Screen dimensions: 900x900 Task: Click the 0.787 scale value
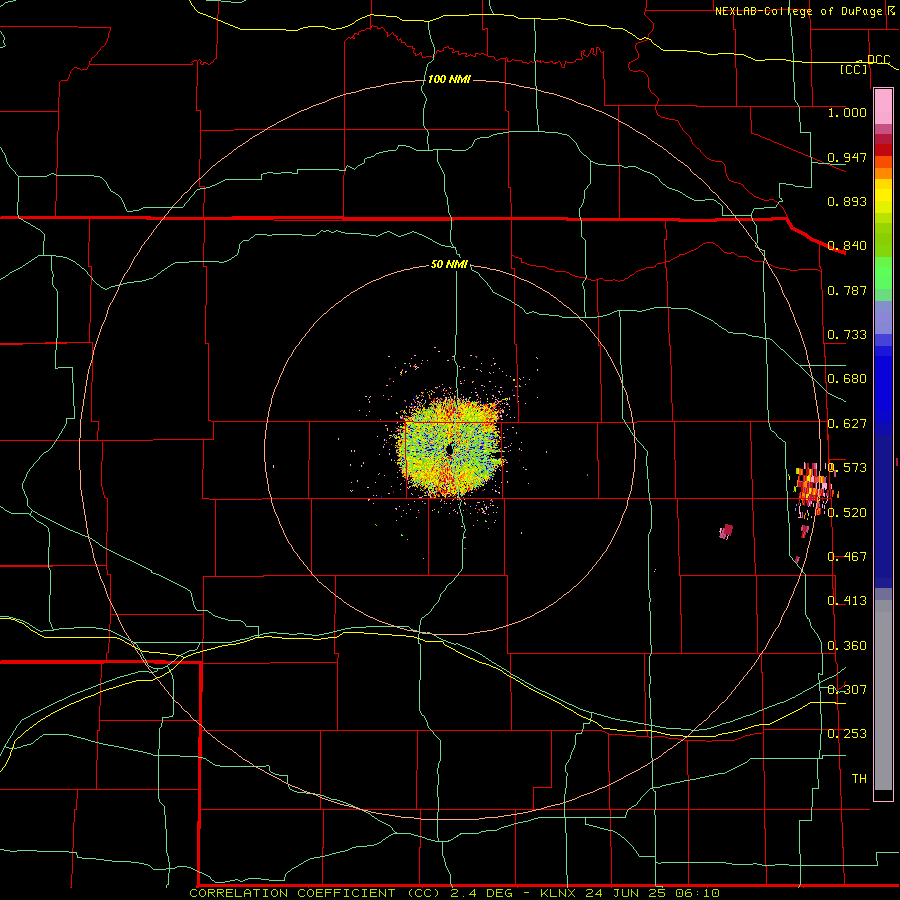click(x=847, y=290)
